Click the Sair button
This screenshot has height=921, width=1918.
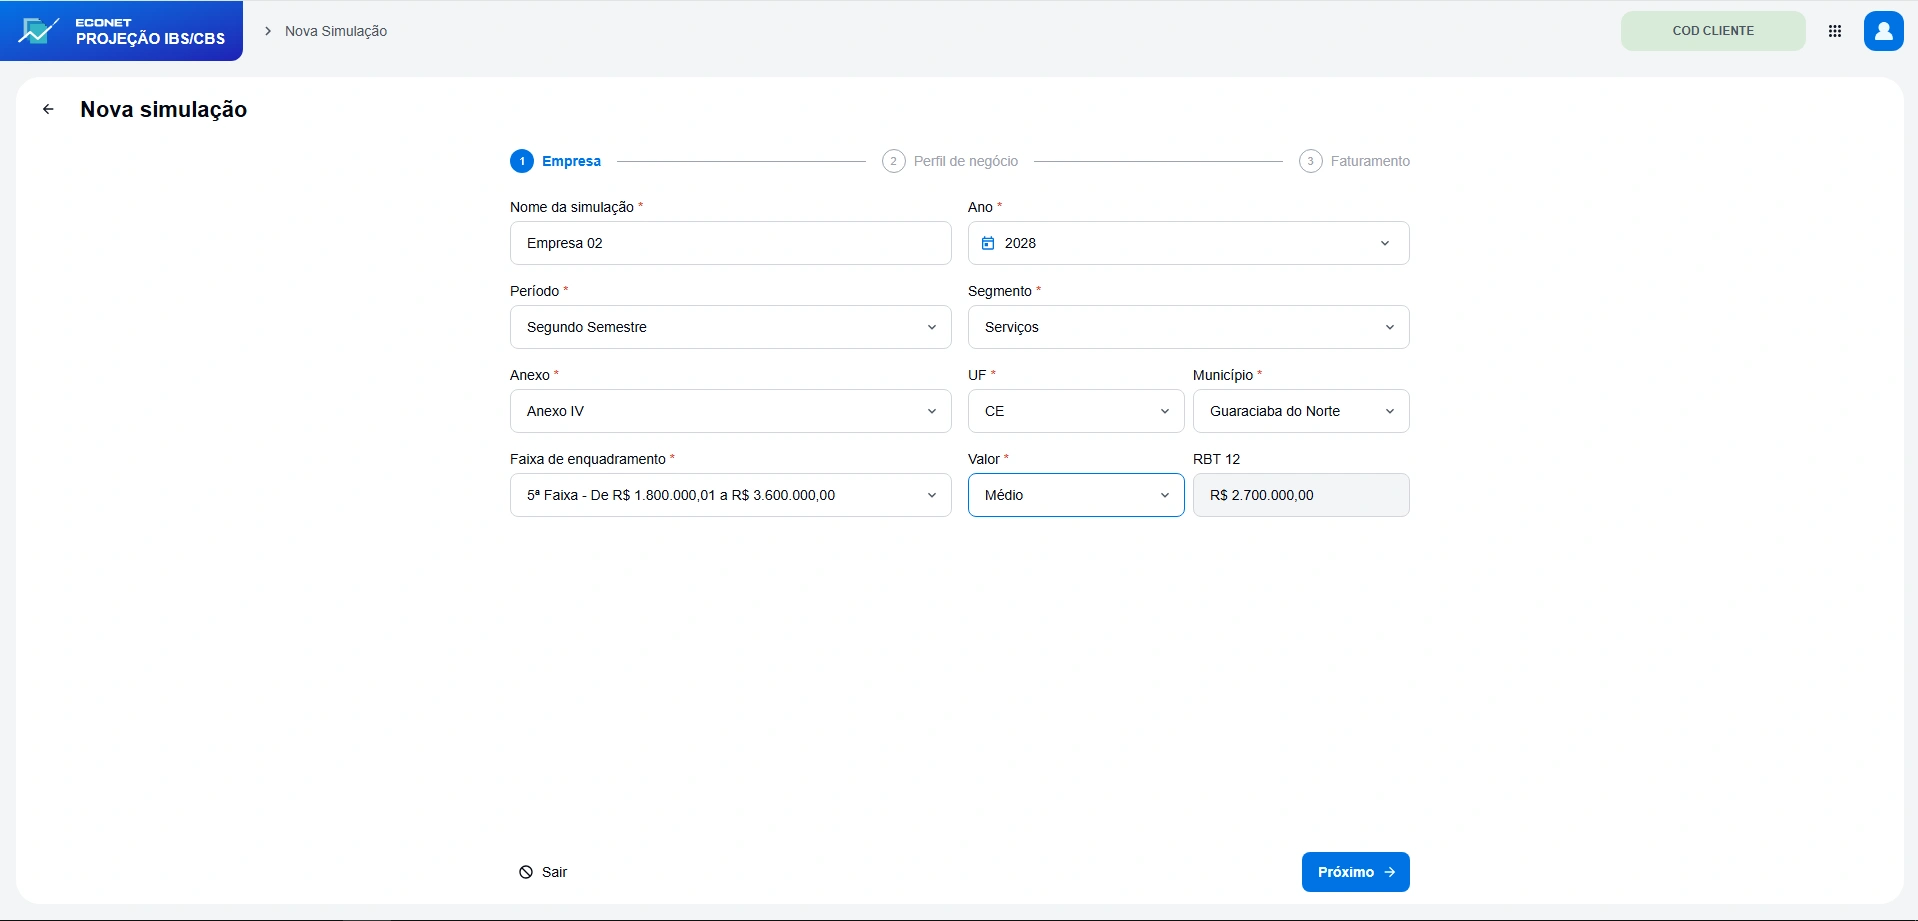point(543,872)
